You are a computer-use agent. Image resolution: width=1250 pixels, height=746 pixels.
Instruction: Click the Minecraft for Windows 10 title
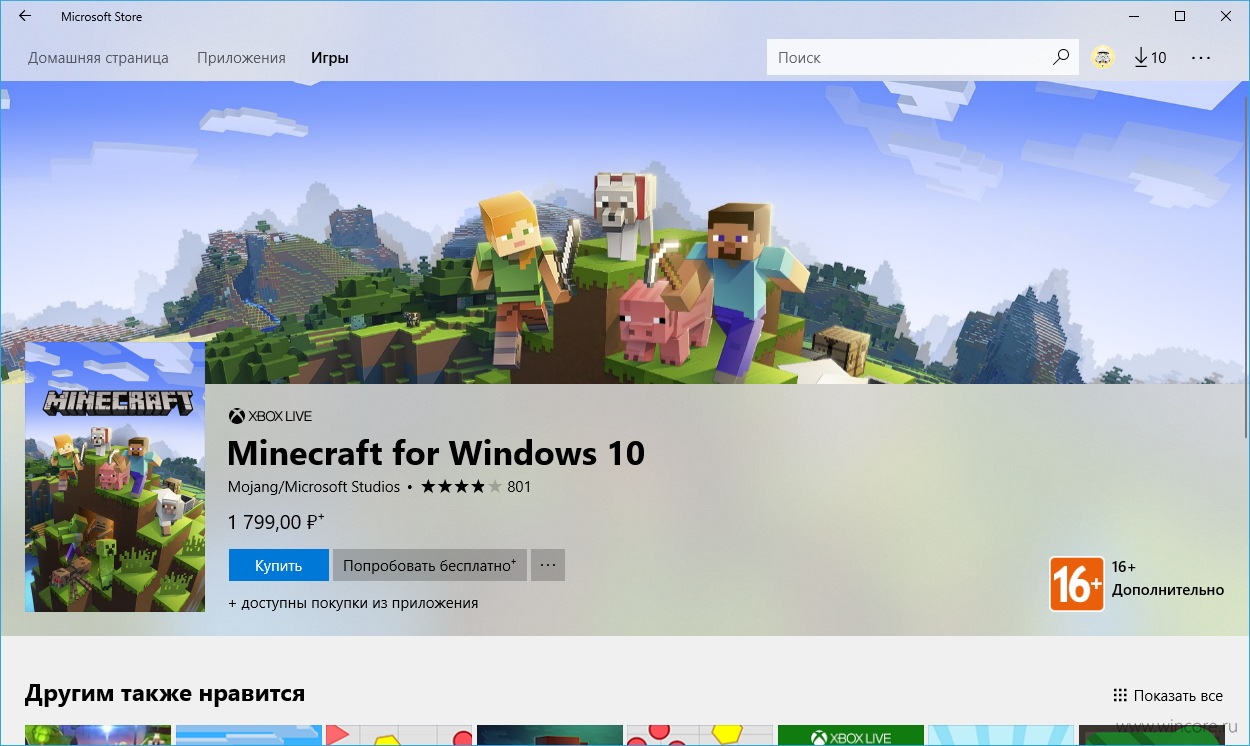click(x=436, y=453)
